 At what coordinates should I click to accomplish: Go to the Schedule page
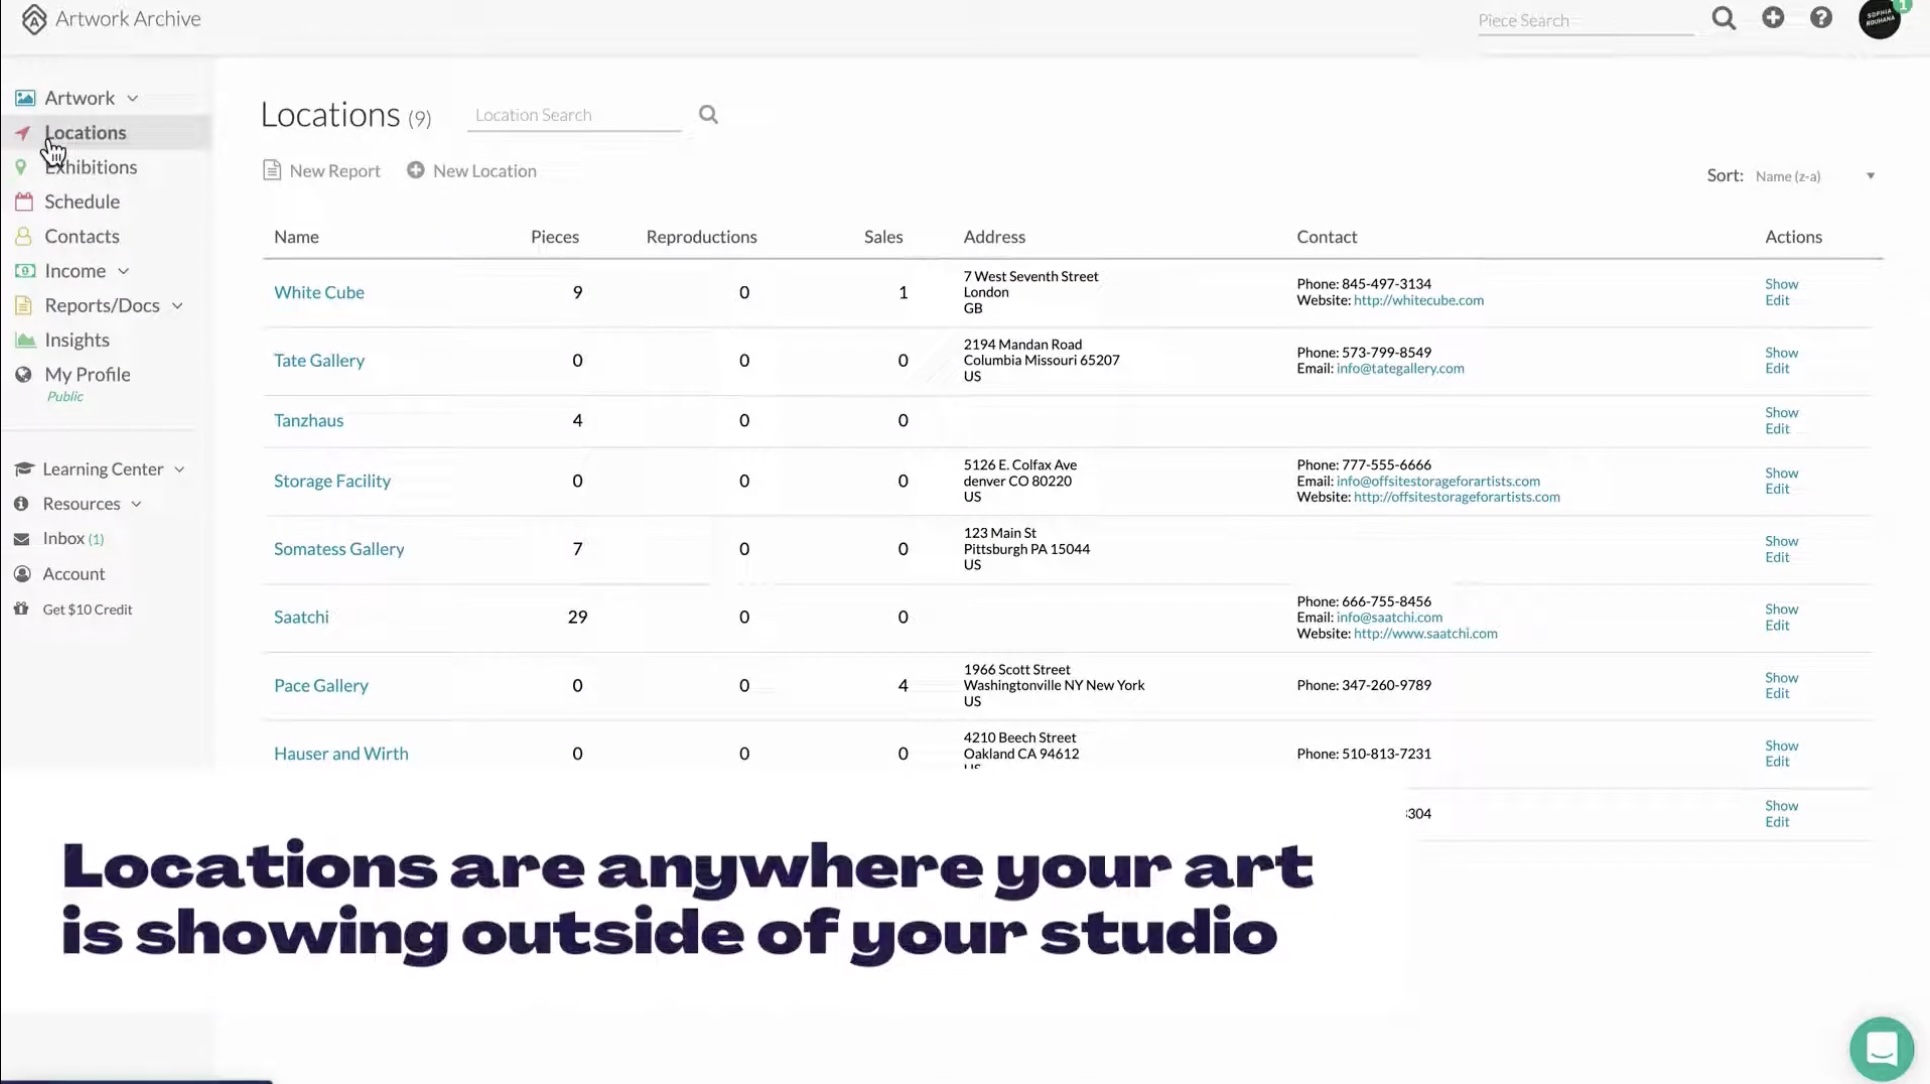tap(82, 202)
